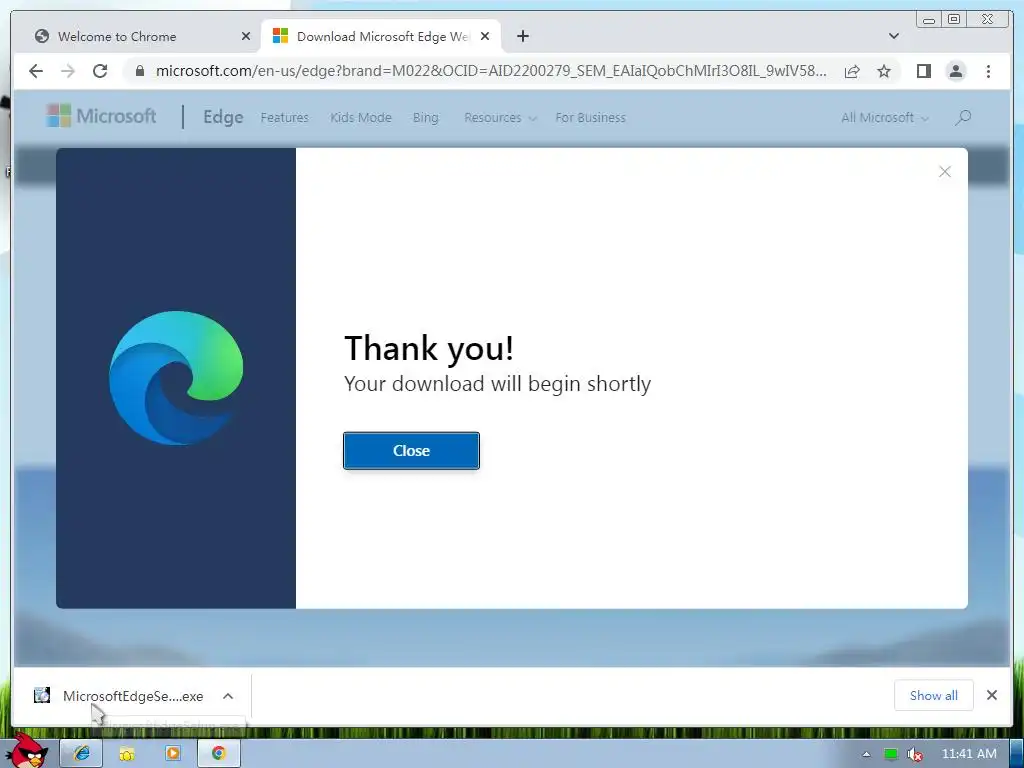This screenshot has width=1024, height=768.
Task: Open the Edge home link
Action: (x=223, y=118)
